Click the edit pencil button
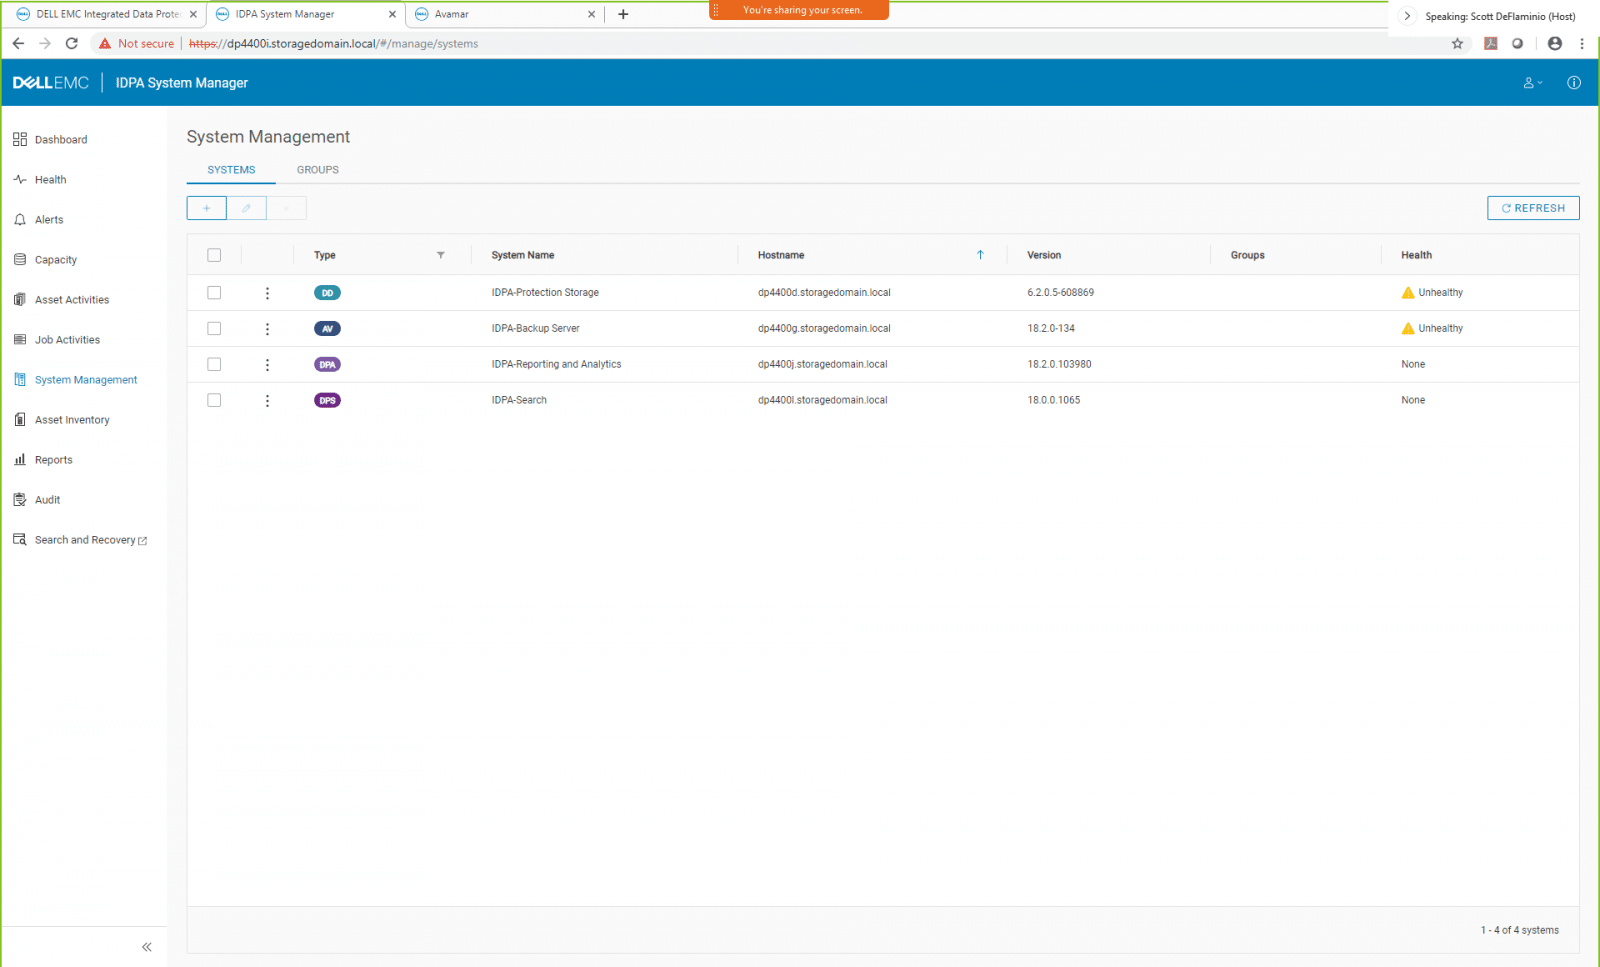The width and height of the screenshot is (1600, 967). click(246, 208)
